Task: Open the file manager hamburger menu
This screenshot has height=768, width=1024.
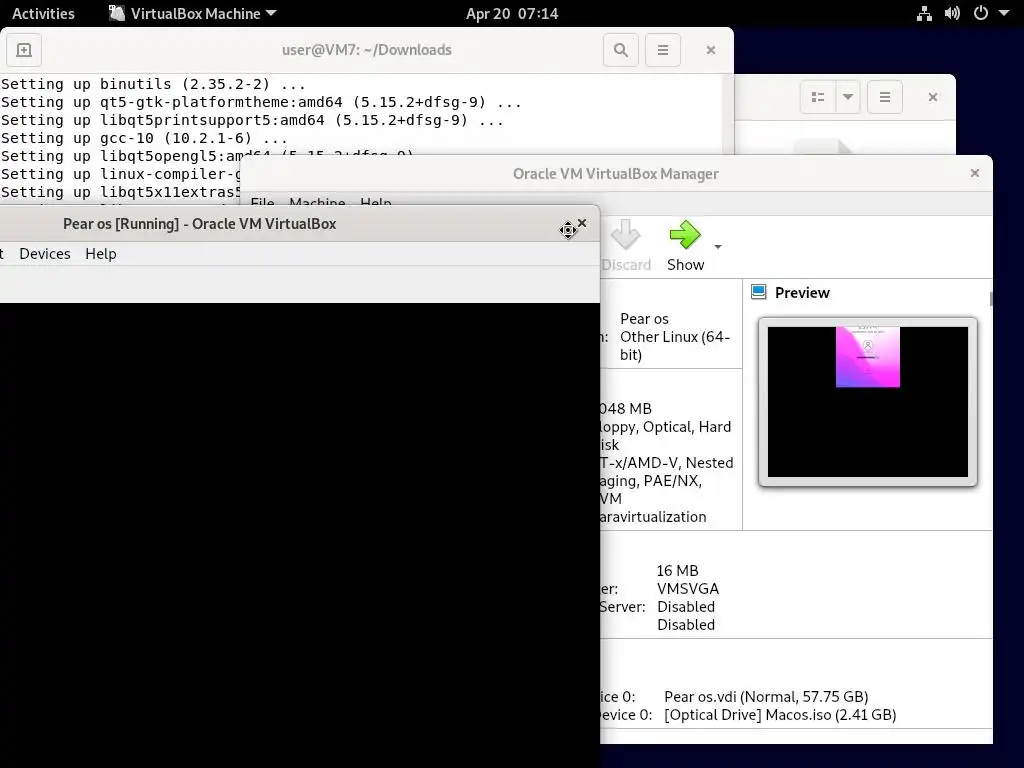Action: coord(885,97)
